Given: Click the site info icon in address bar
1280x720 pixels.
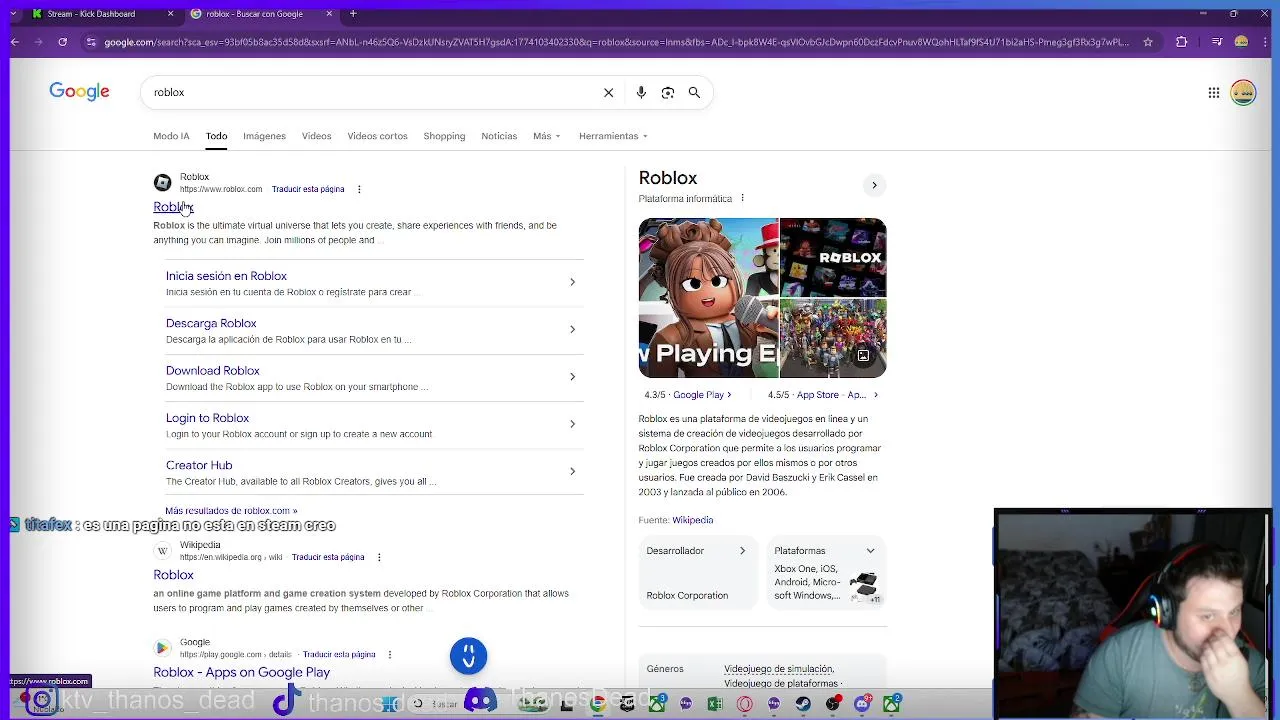Looking at the screenshot, I should pyautogui.click(x=91, y=42).
